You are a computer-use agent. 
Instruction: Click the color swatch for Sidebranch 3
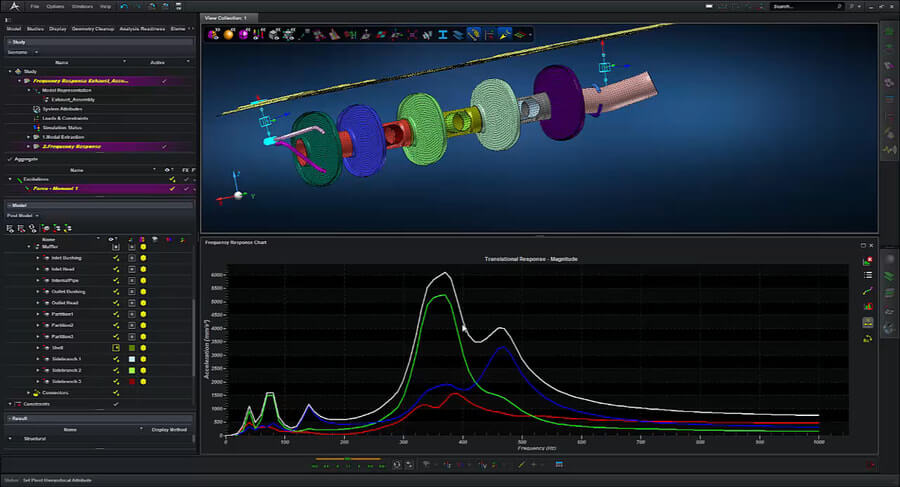131,381
